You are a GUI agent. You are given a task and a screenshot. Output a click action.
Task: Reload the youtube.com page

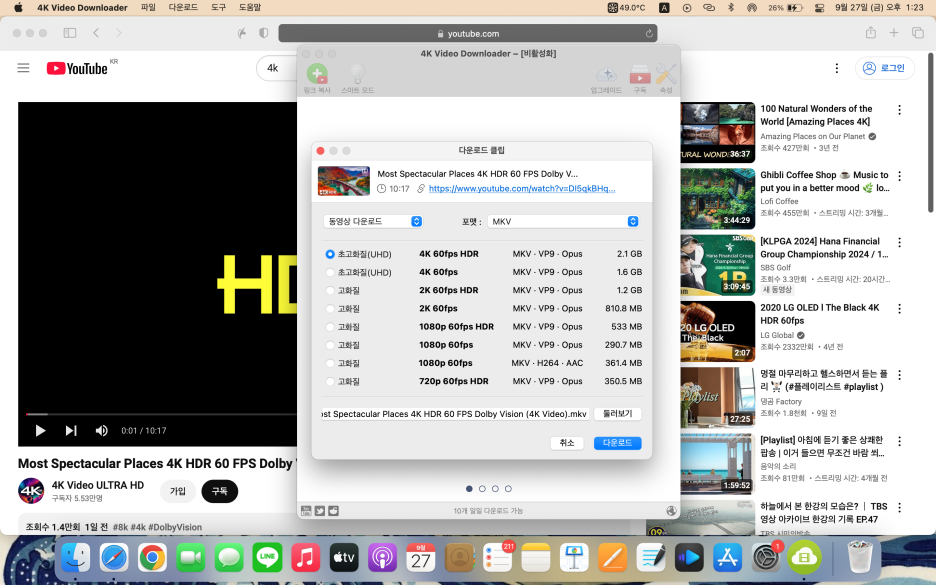click(649, 33)
